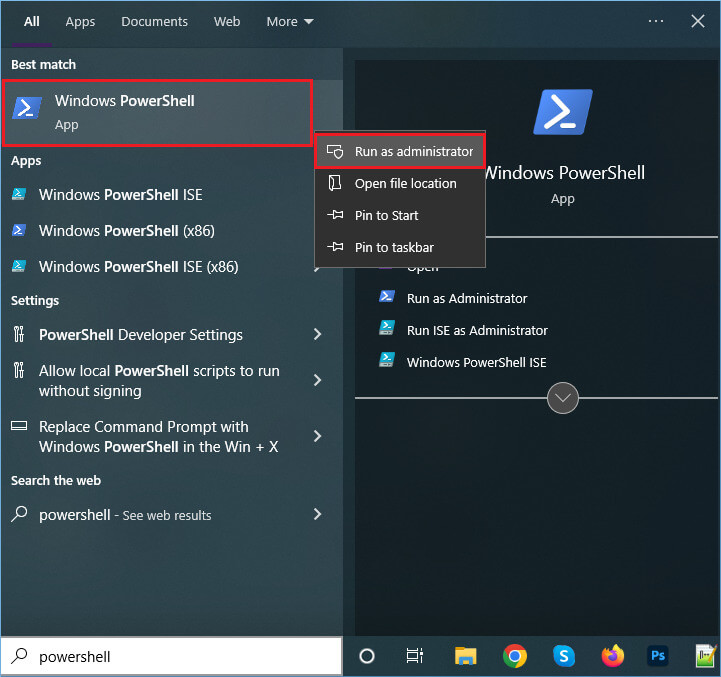Click the Windows PowerShell title in preview pane
Viewport: 721px width, 677px height.
(x=566, y=173)
